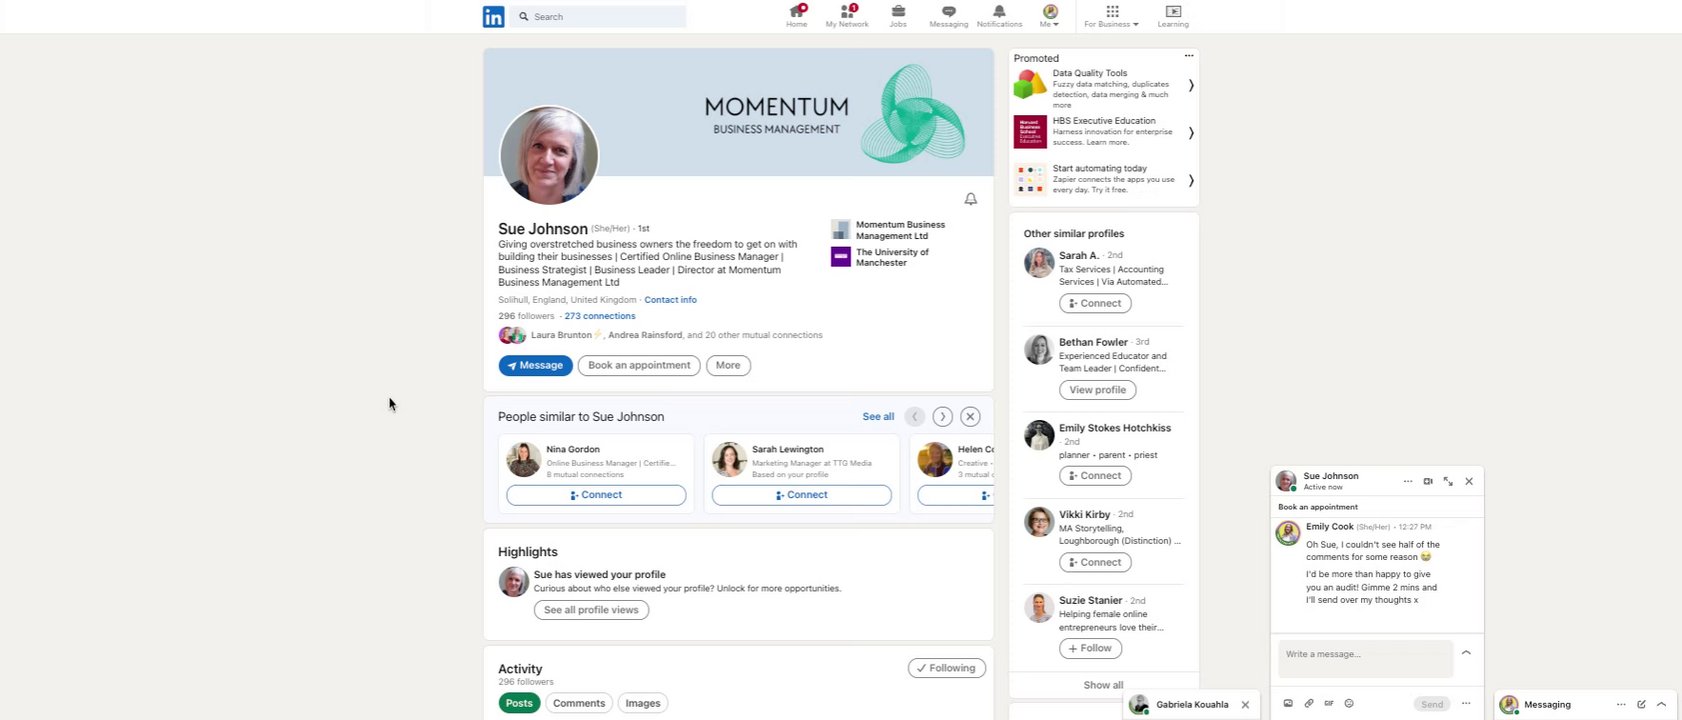This screenshot has width=1682, height=720.
Task: Click Show all under similar profiles
Action: coord(1103,685)
